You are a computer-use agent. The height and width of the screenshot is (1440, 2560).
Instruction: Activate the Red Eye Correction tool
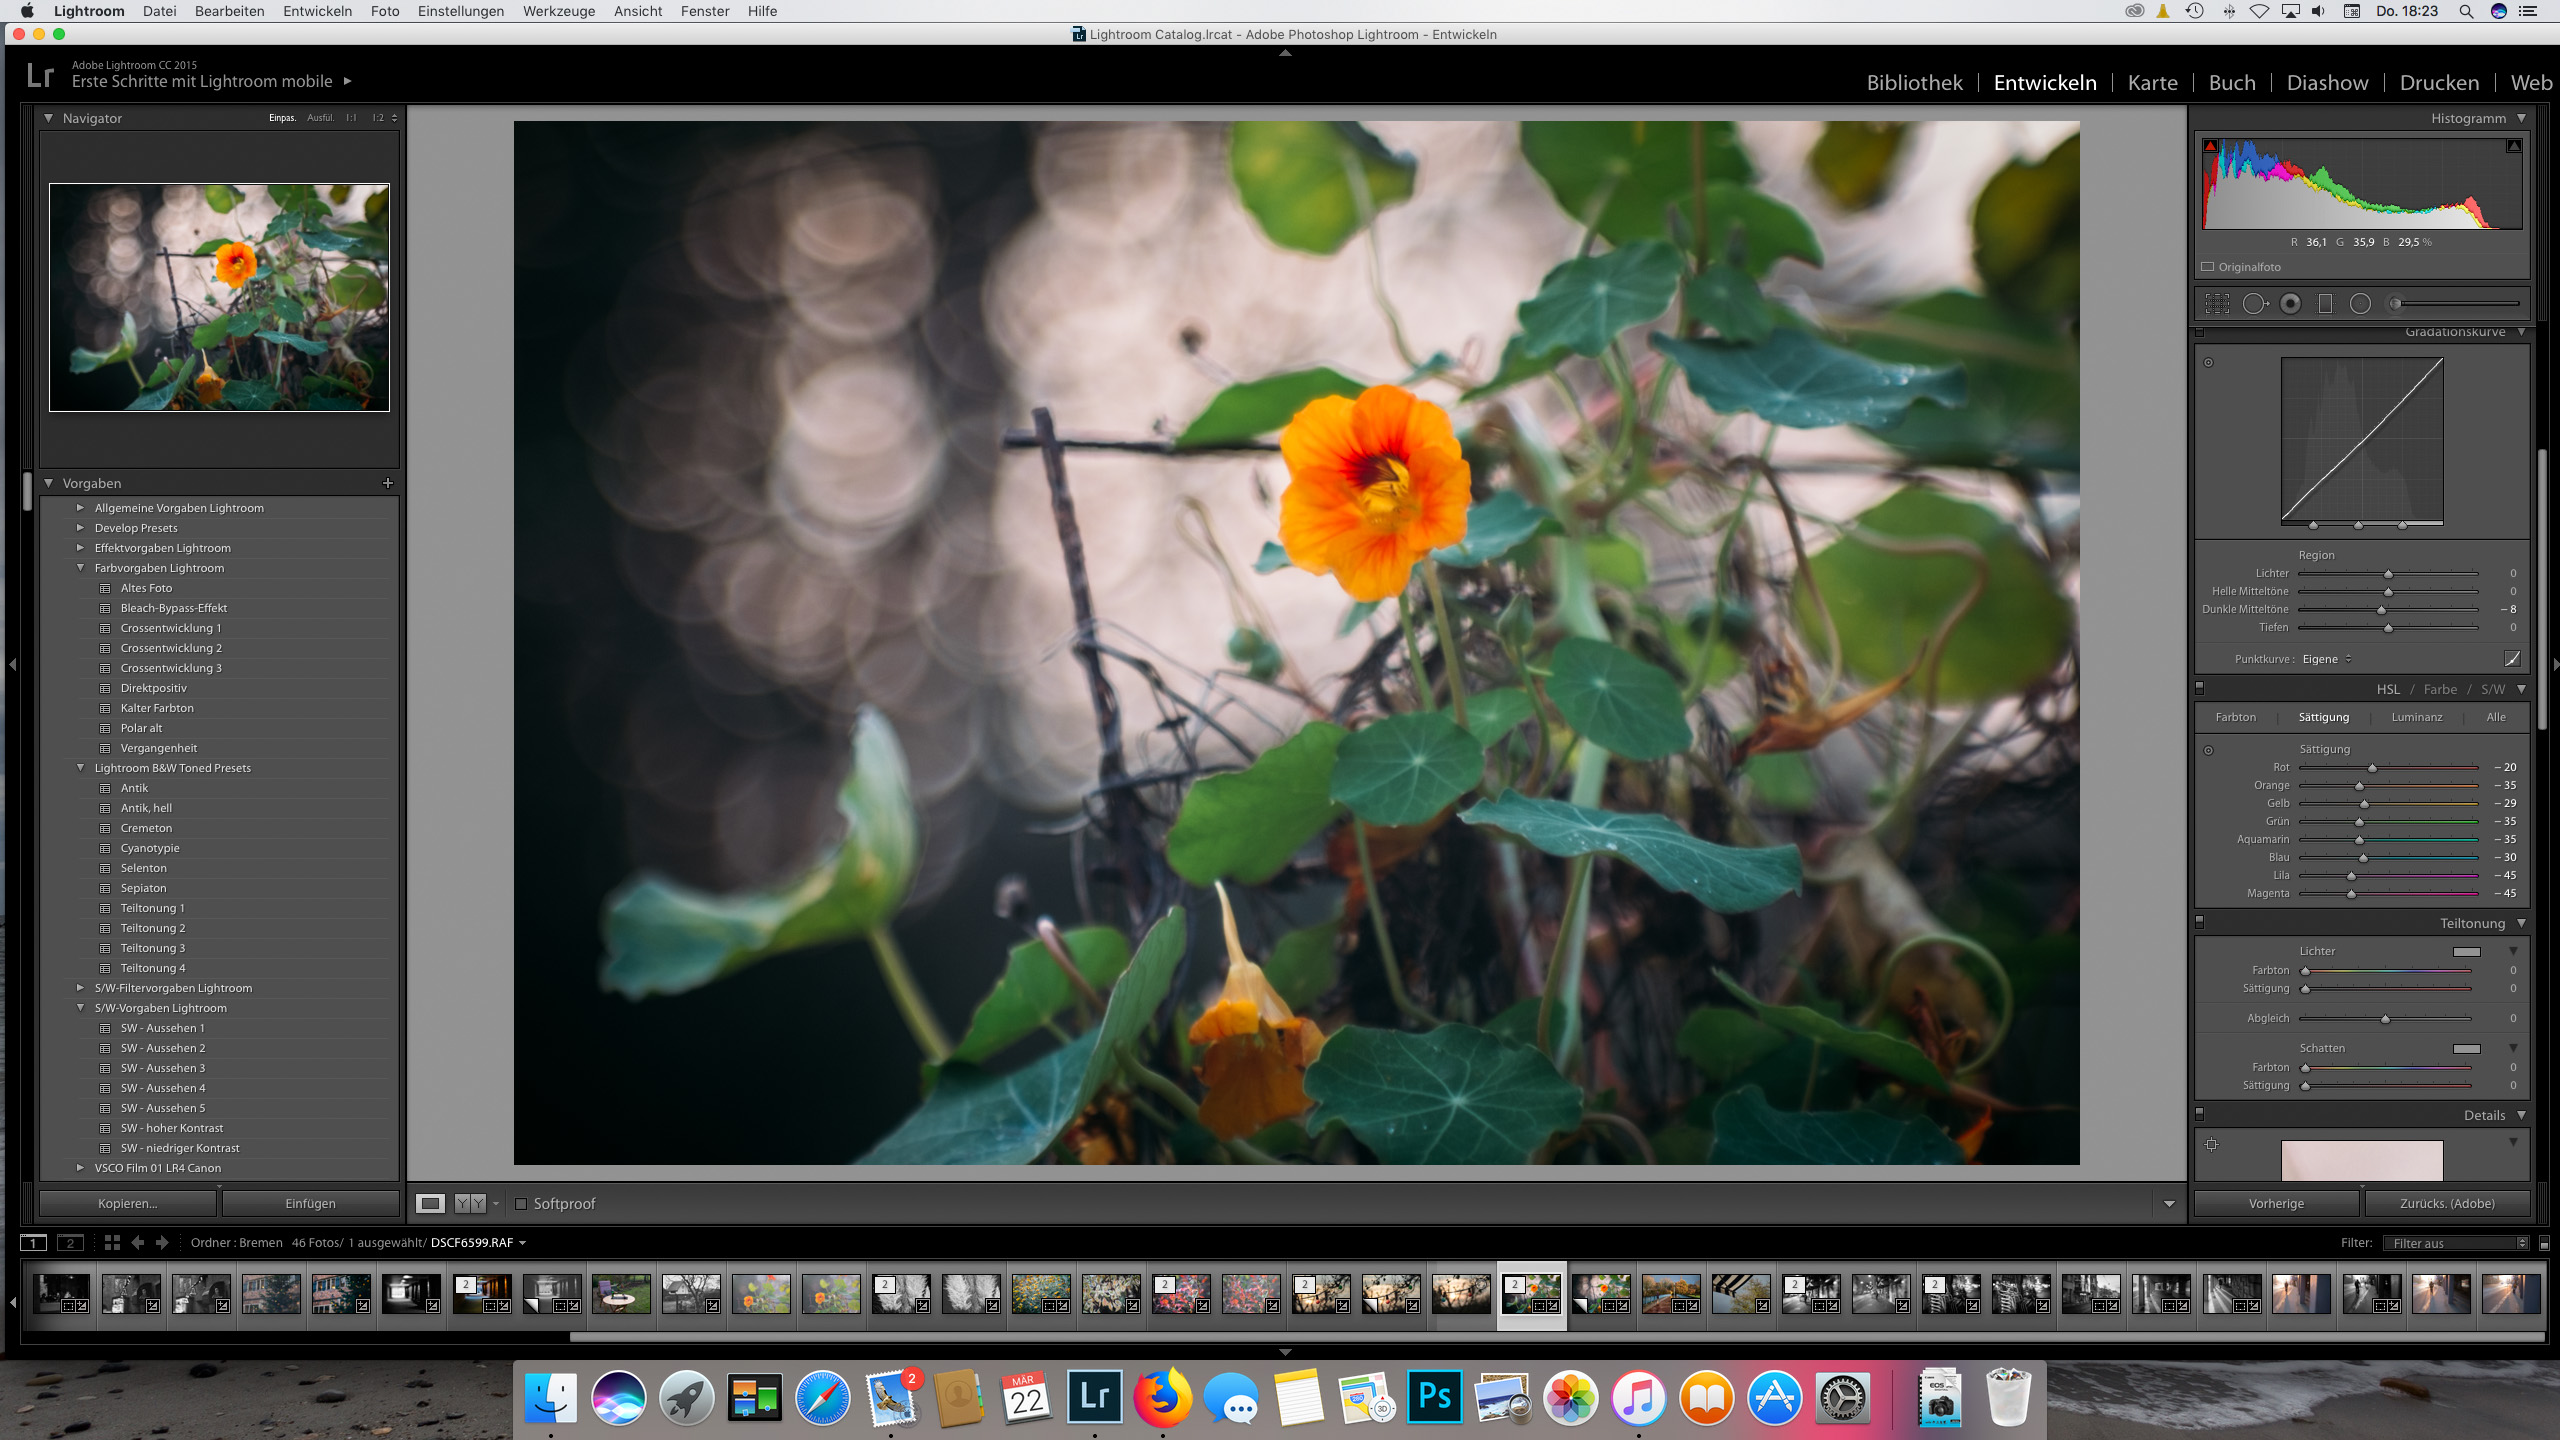click(2290, 304)
